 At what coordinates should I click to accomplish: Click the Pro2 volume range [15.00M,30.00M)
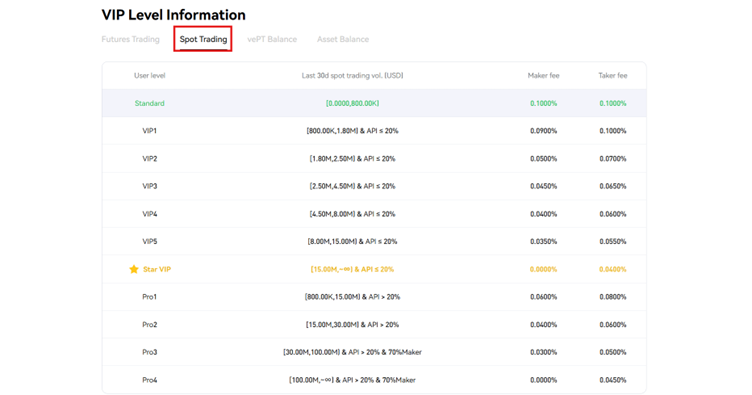tap(352, 325)
